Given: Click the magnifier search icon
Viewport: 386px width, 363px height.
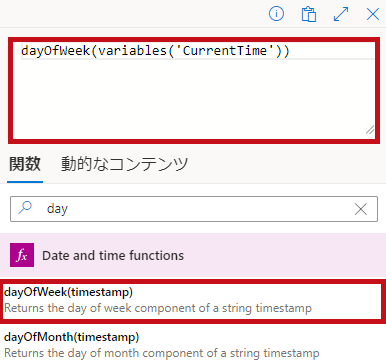Looking at the screenshot, I should pos(25,208).
